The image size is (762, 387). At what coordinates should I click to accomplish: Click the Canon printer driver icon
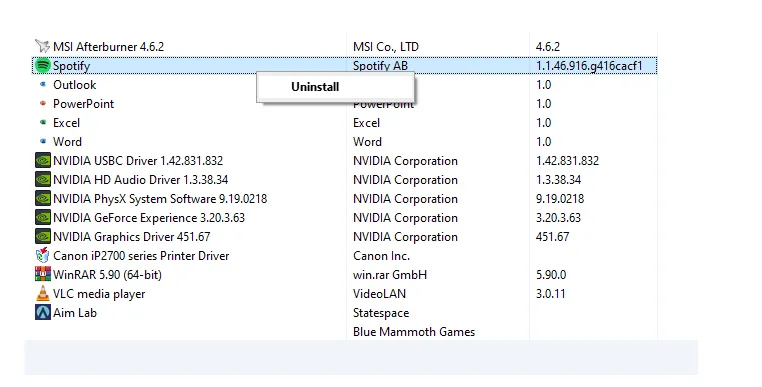tap(43, 255)
